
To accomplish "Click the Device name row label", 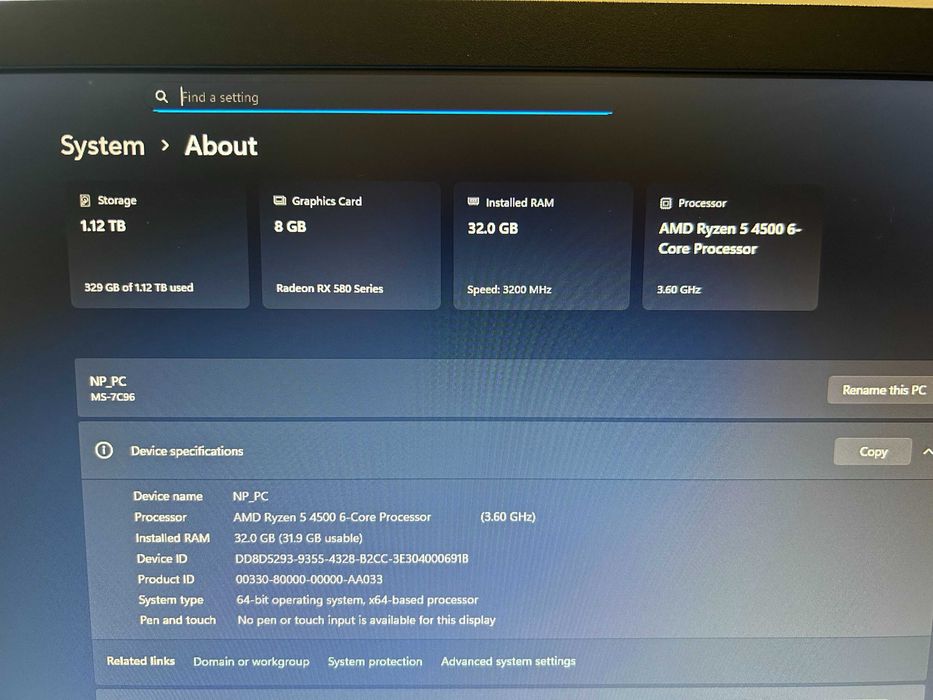I will [168, 496].
